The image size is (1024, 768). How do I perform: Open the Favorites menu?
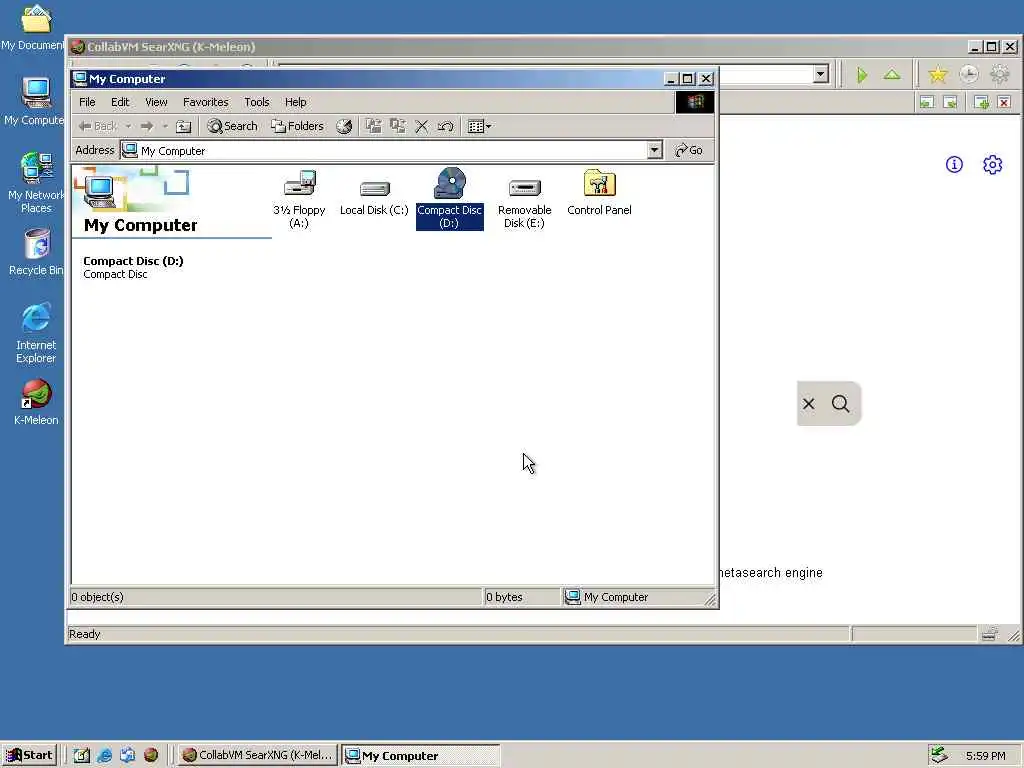tap(206, 102)
